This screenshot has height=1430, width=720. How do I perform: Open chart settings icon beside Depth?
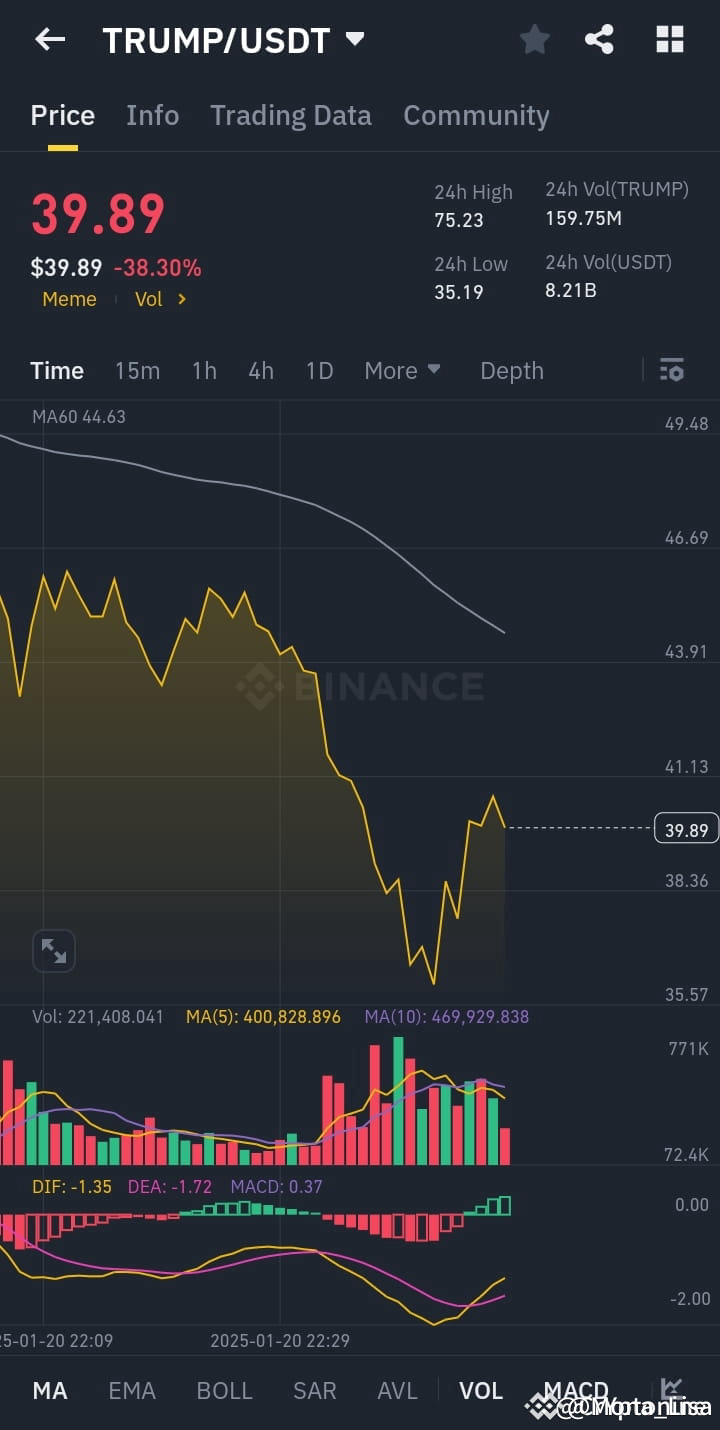(x=672, y=370)
